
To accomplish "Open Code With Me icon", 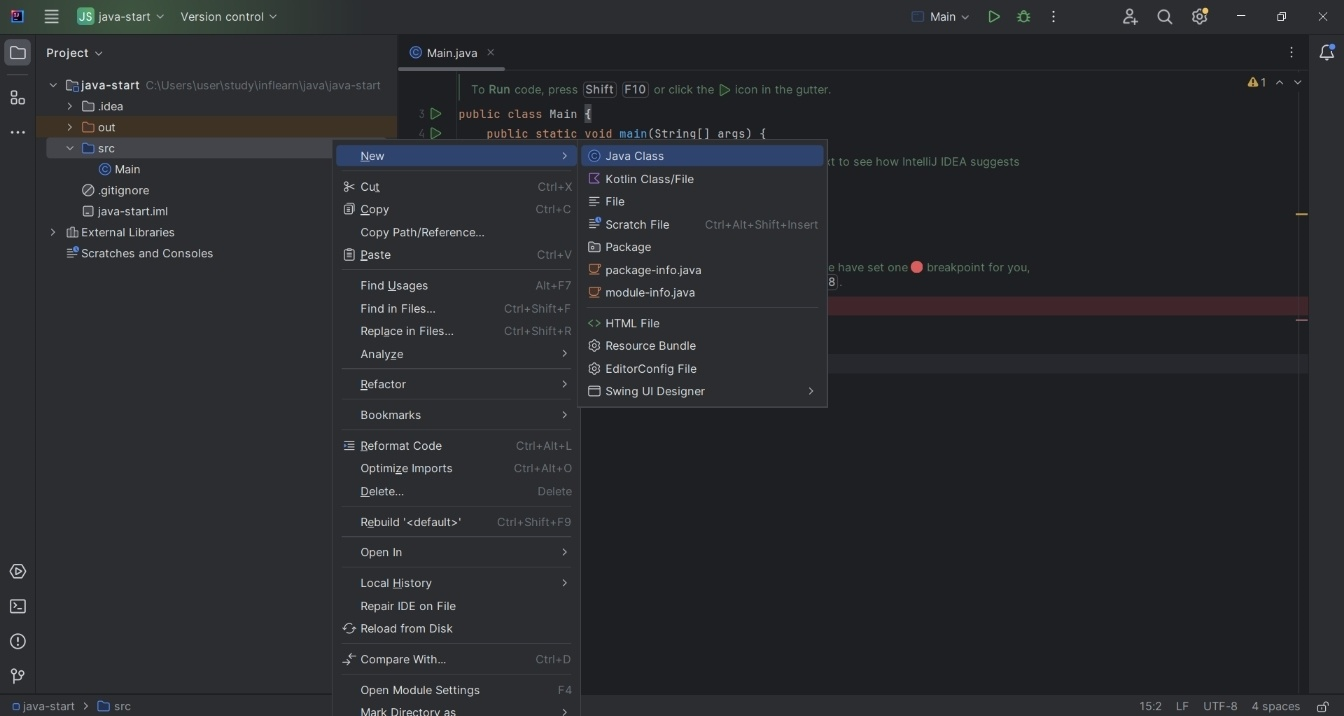I will [x=1130, y=17].
